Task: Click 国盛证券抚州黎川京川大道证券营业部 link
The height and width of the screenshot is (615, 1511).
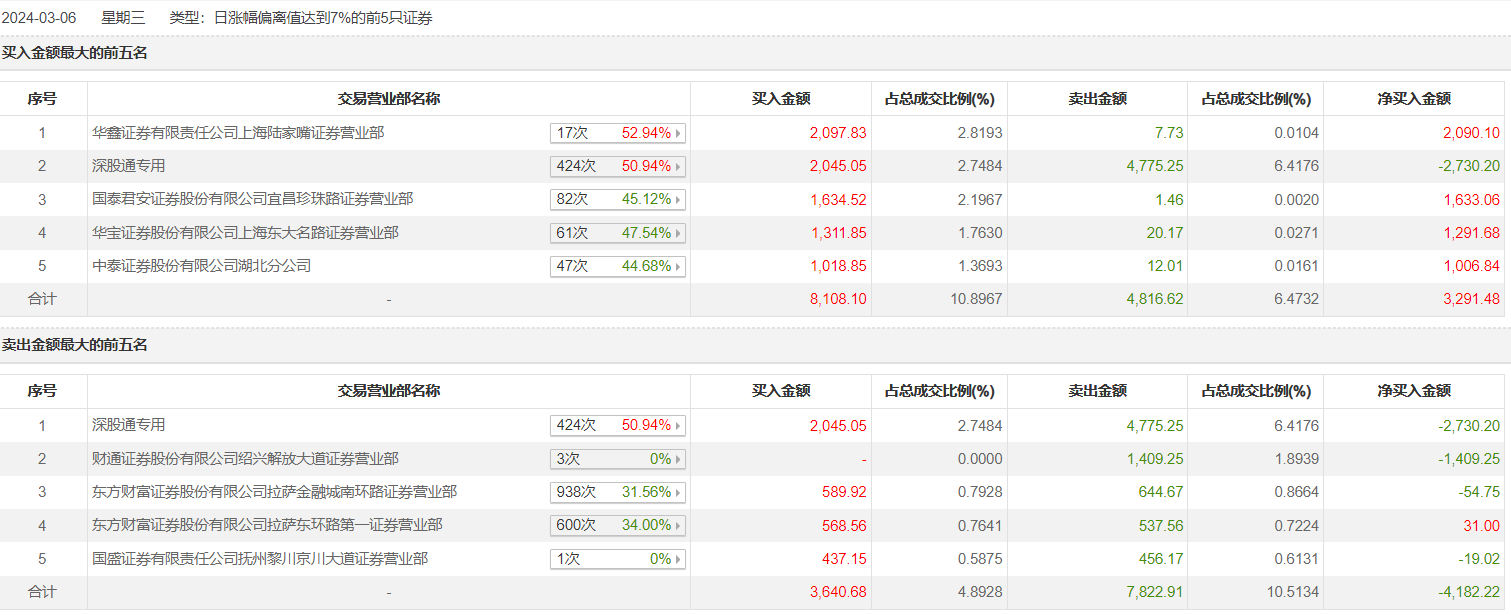Action: (x=260, y=559)
